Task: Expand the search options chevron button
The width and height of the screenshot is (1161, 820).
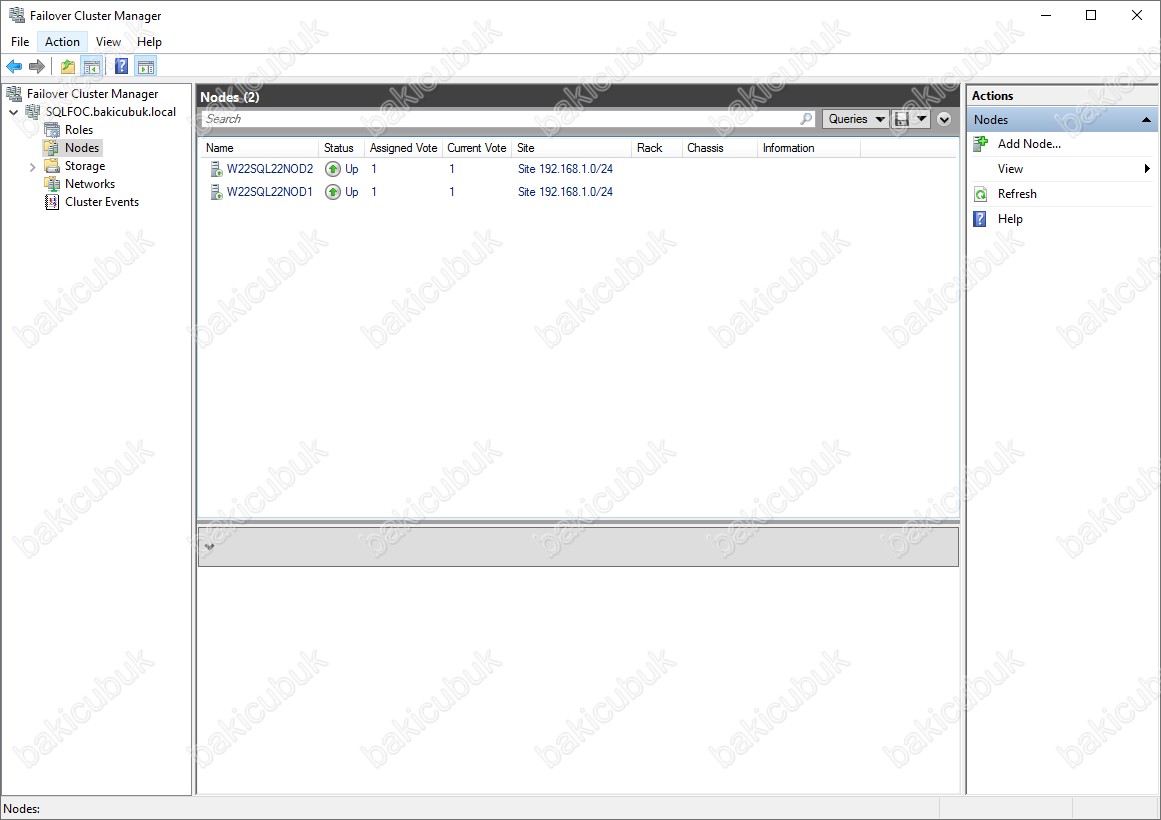Action: (x=944, y=119)
